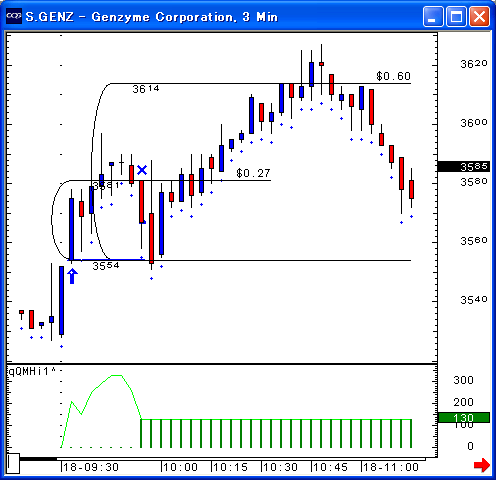
Task: Click the 10:30 time axis label
Action: (280, 467)
